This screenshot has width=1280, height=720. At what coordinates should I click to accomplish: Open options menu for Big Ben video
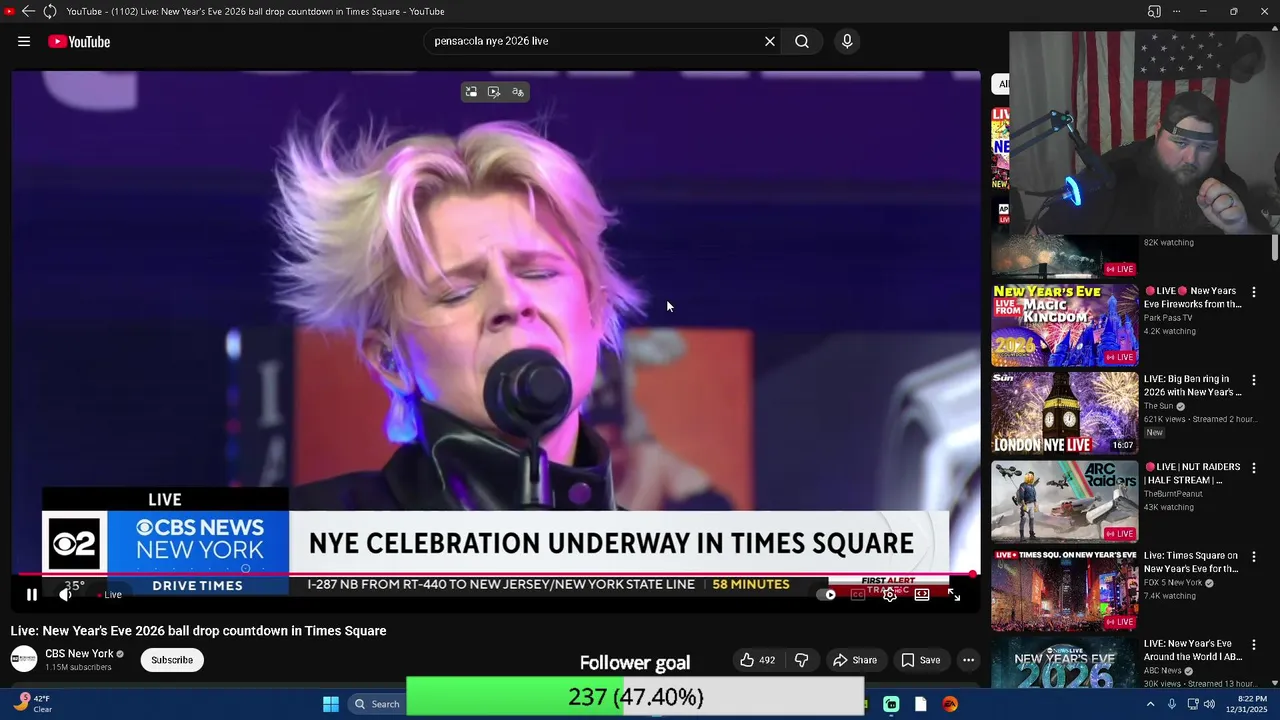point(1254,380)
